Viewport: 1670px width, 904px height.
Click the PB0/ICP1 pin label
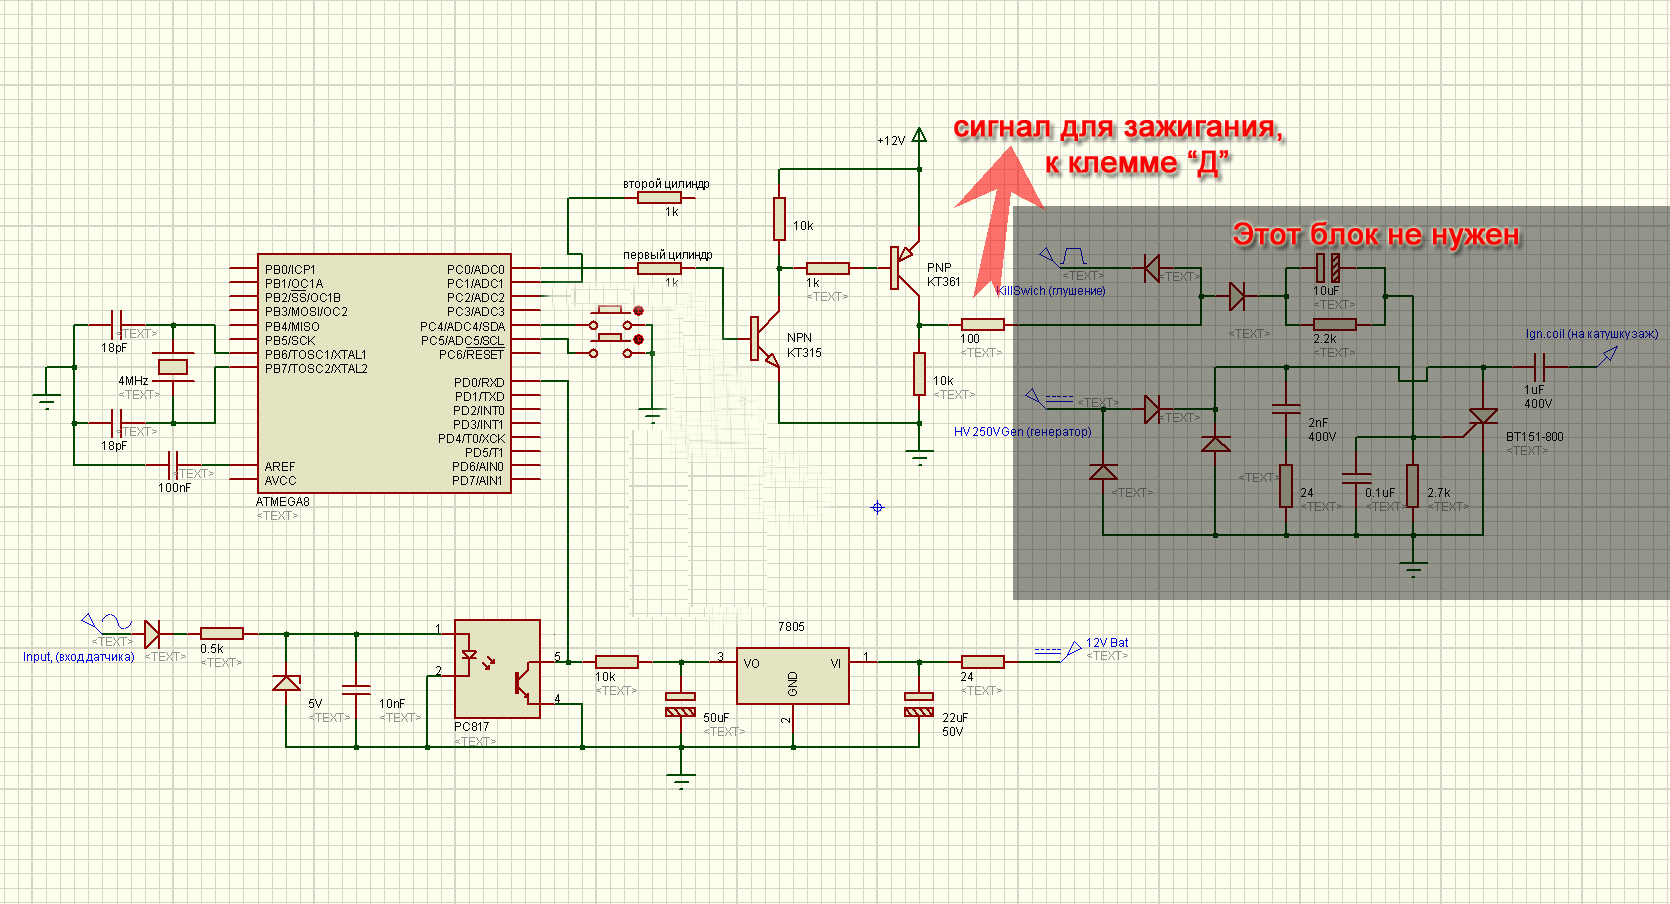point(290,270)
